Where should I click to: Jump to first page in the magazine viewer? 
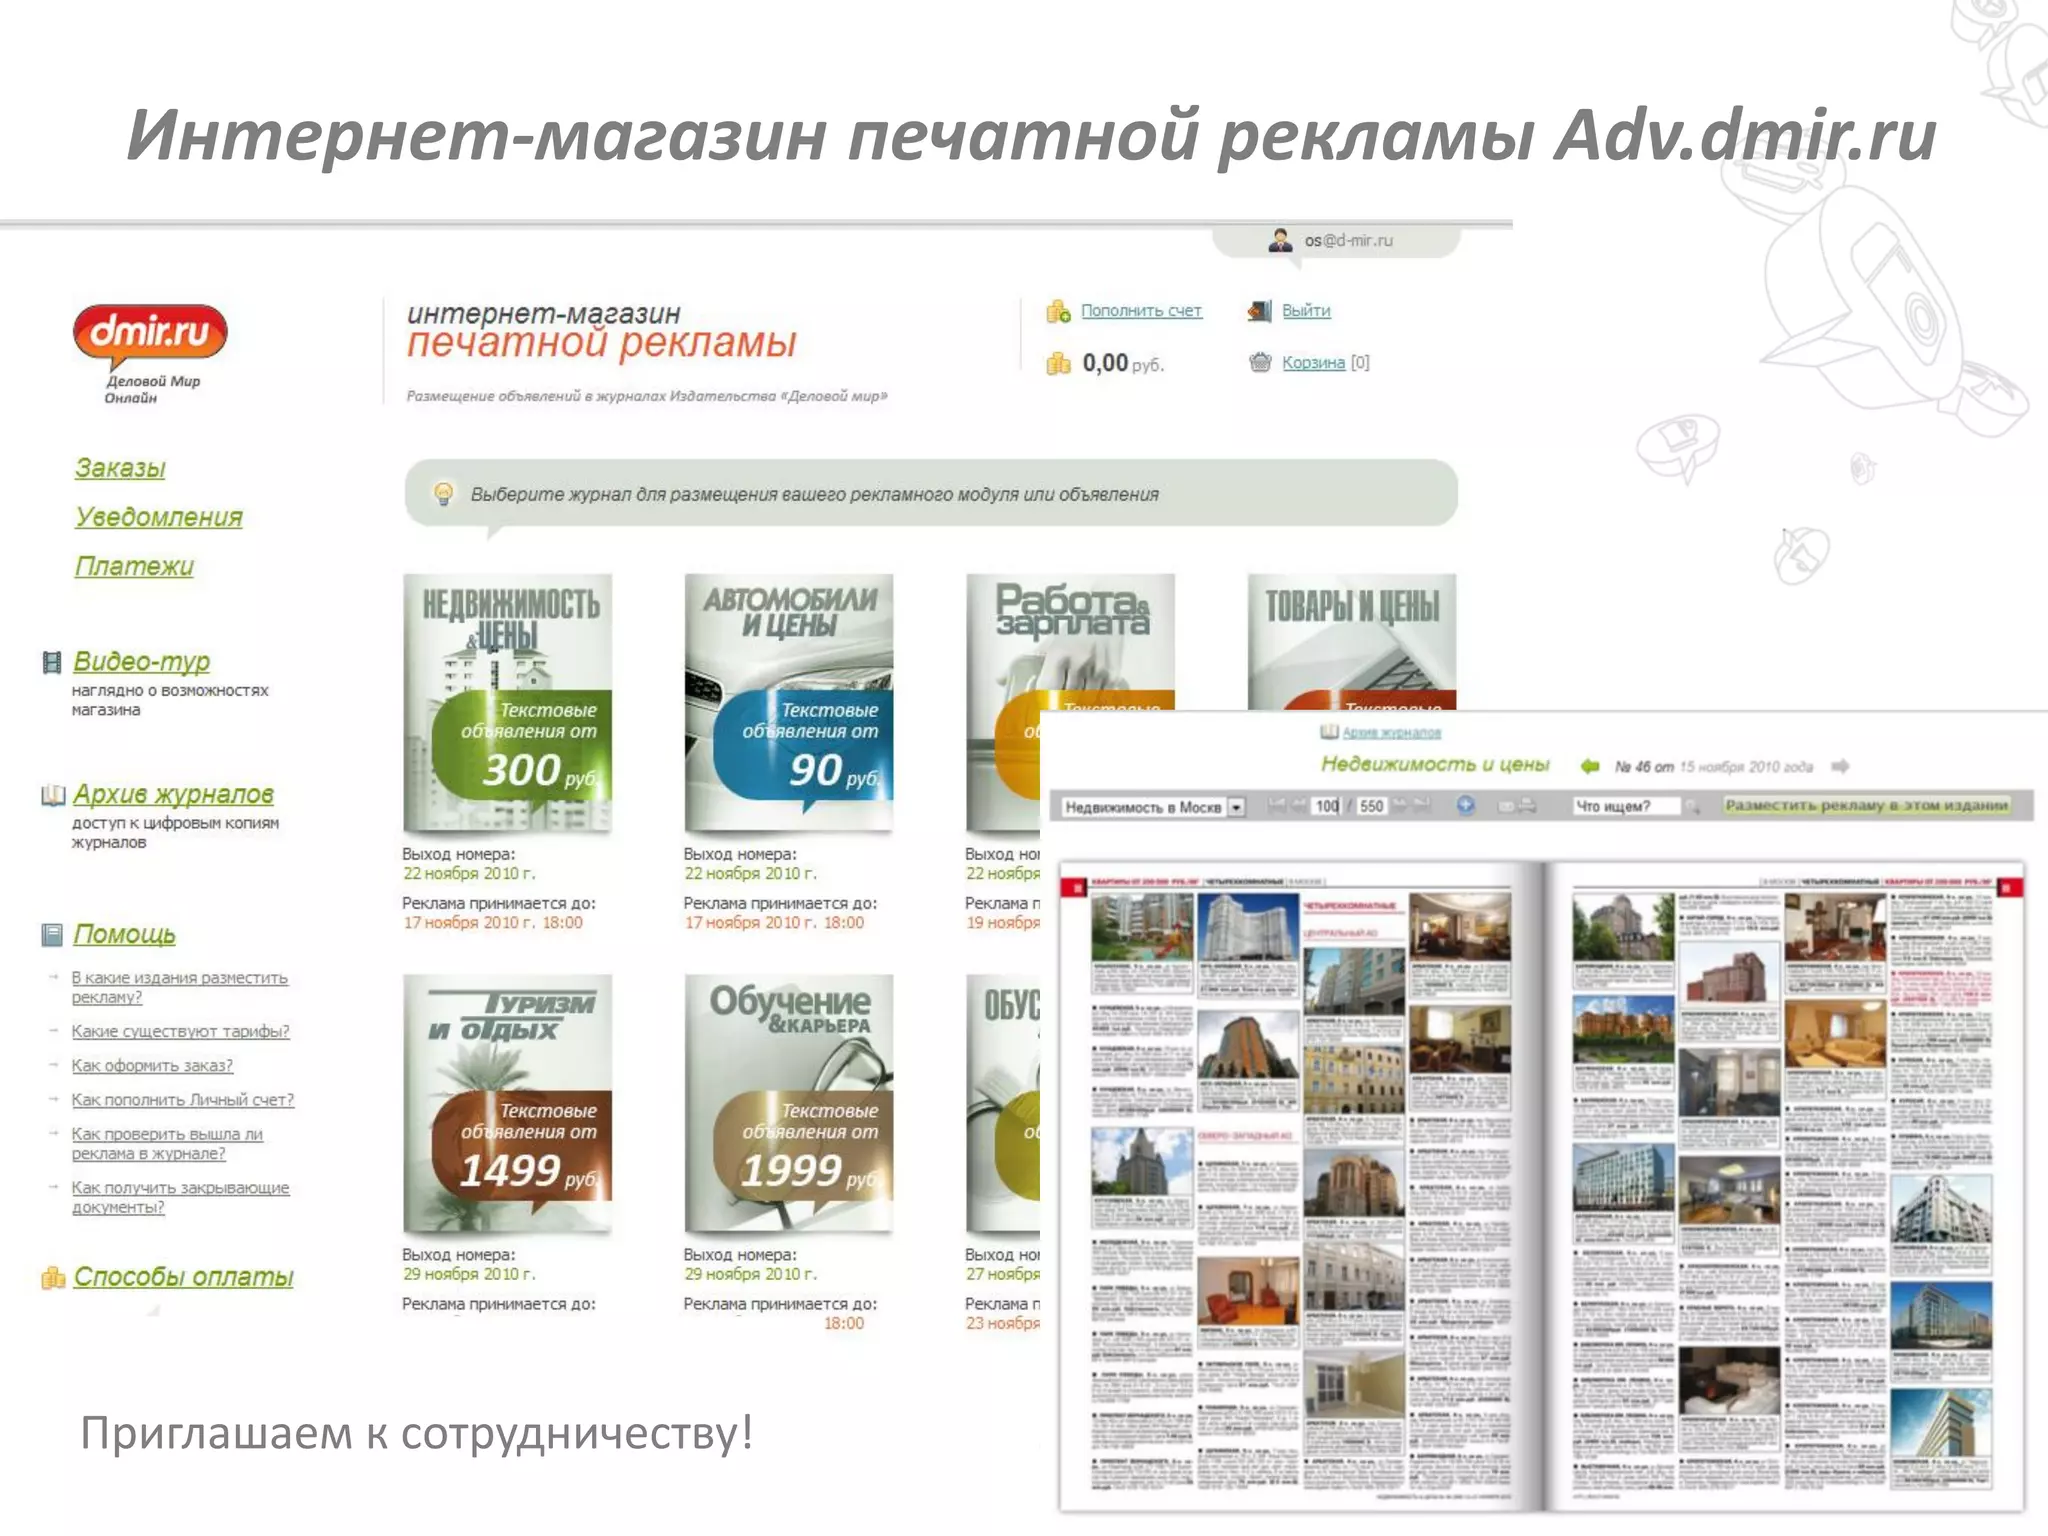(1276, 805)
